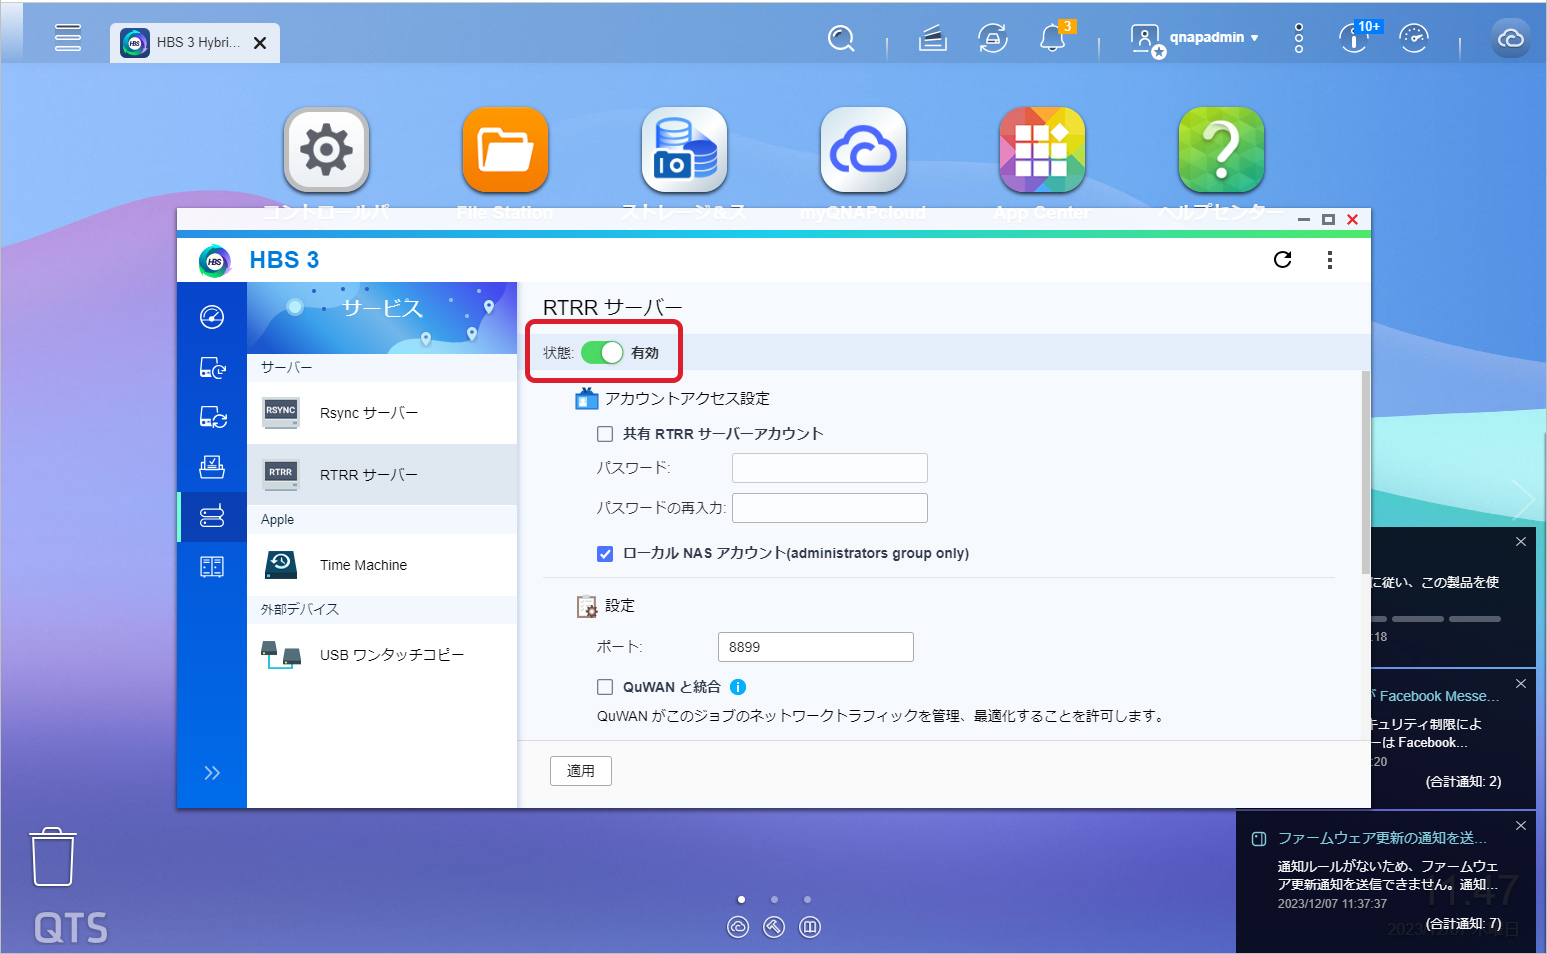Select Rsync サーバー in services list
The width and height of the screenshot is (1547, 954).
(382, 413)
